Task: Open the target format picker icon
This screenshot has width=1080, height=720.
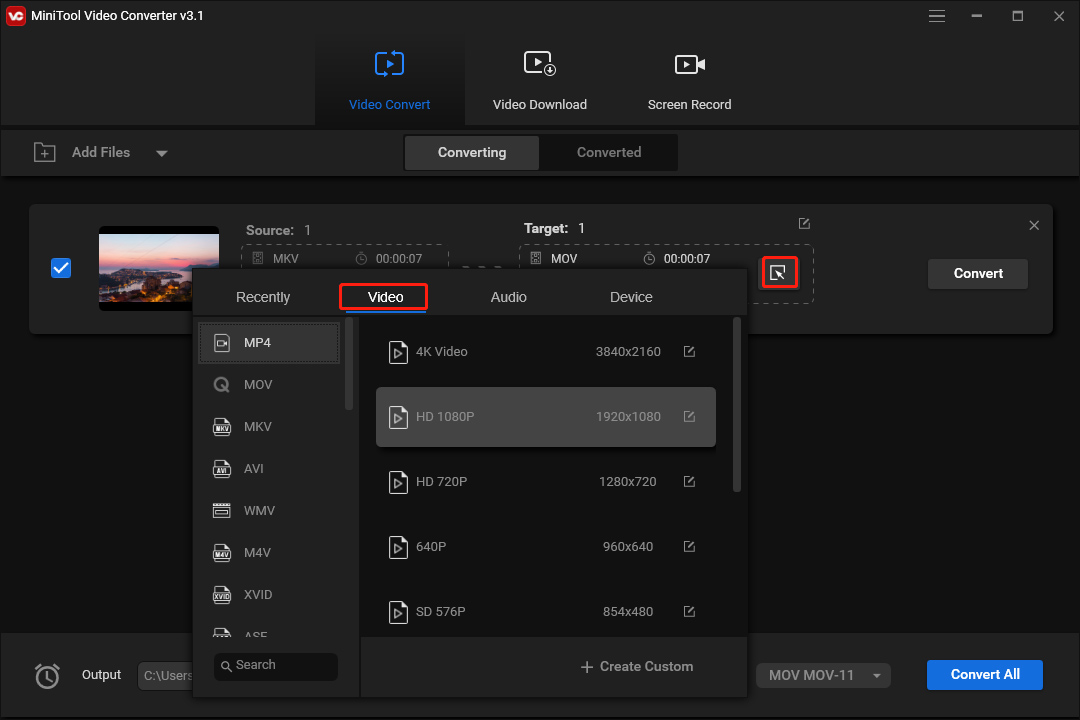Action: 779,272
